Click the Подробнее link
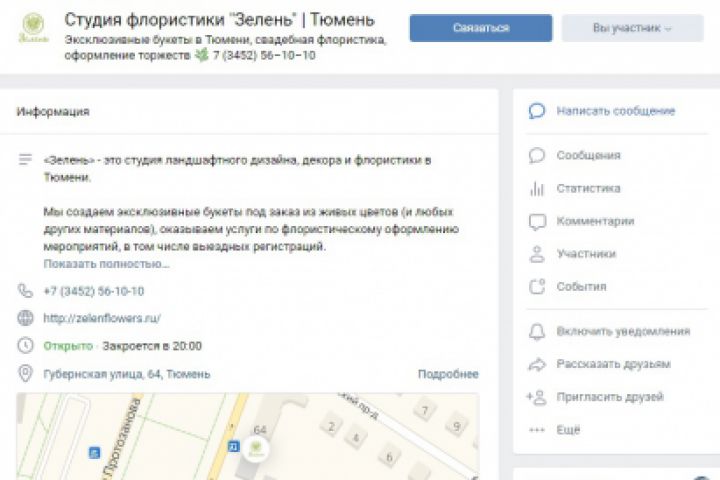 [448, 374]
